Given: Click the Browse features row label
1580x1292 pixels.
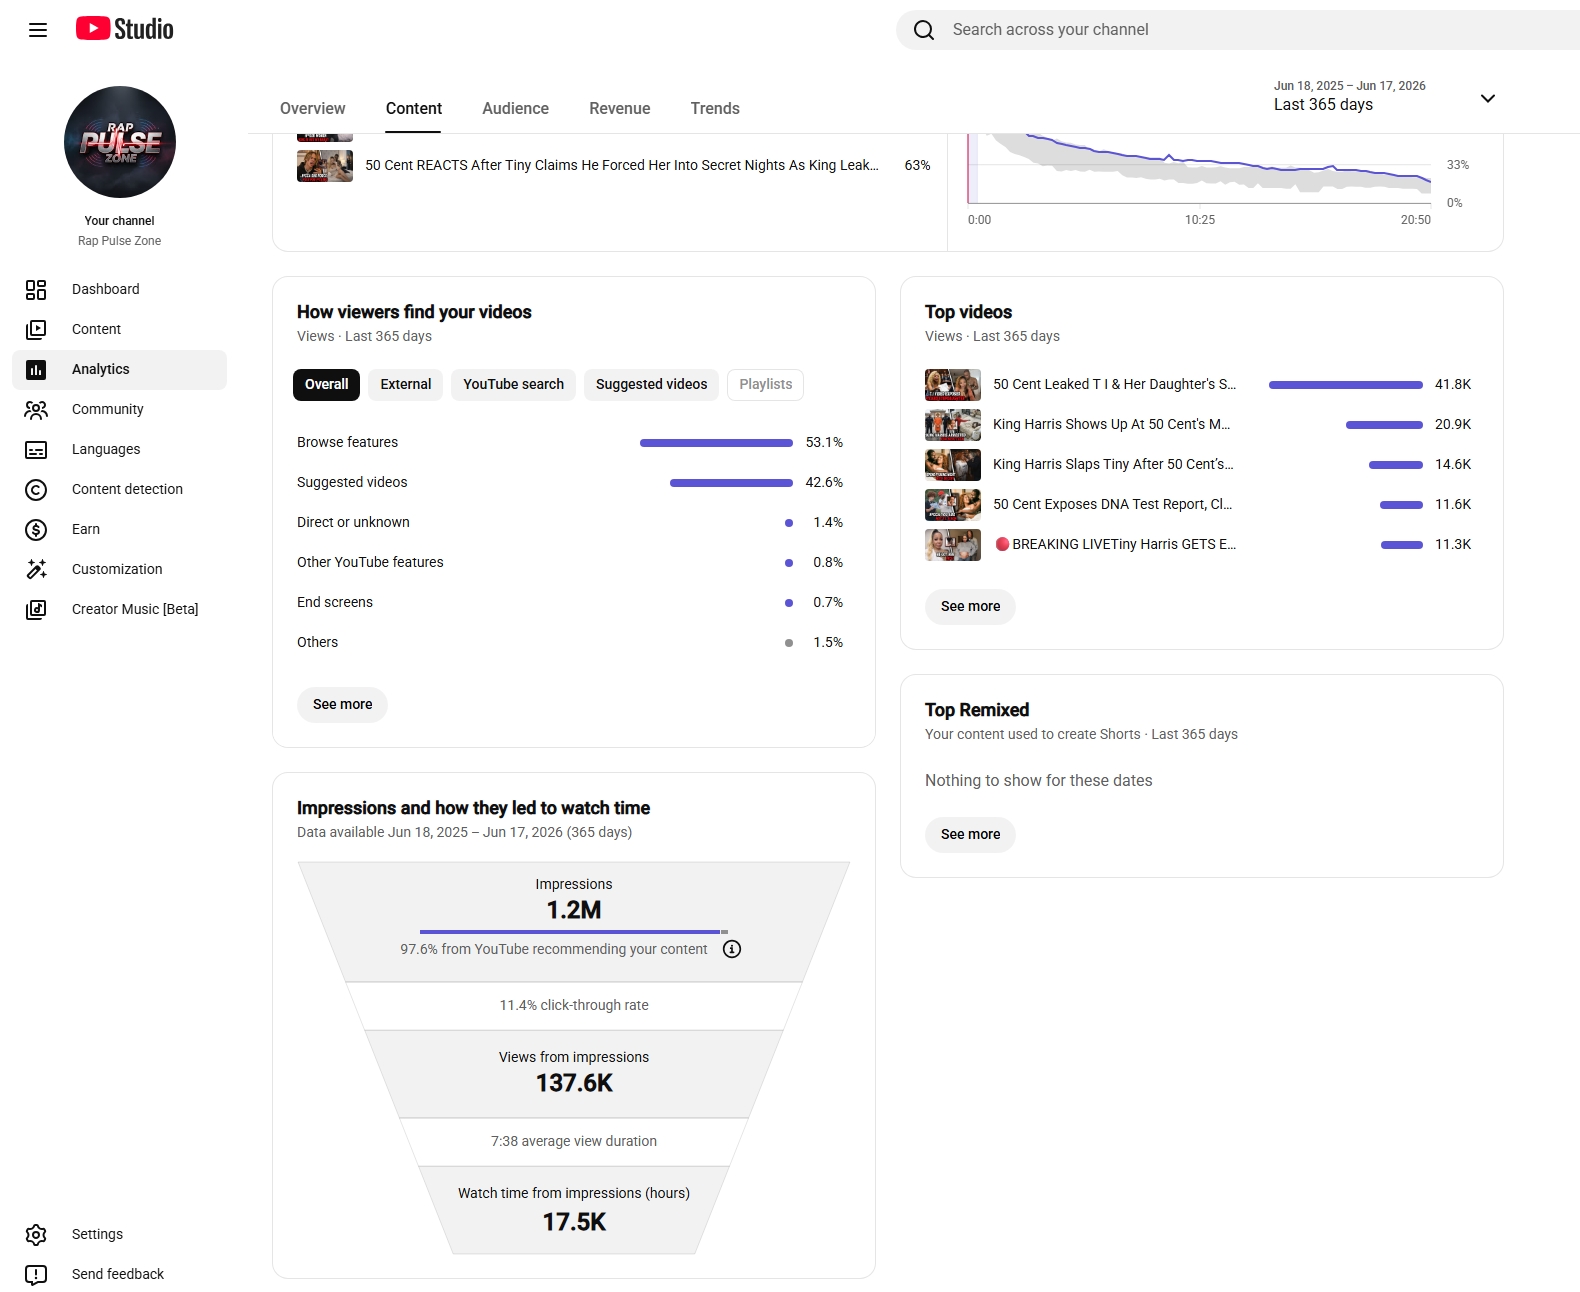Looking at the screenshot, I should pos(347,442).
